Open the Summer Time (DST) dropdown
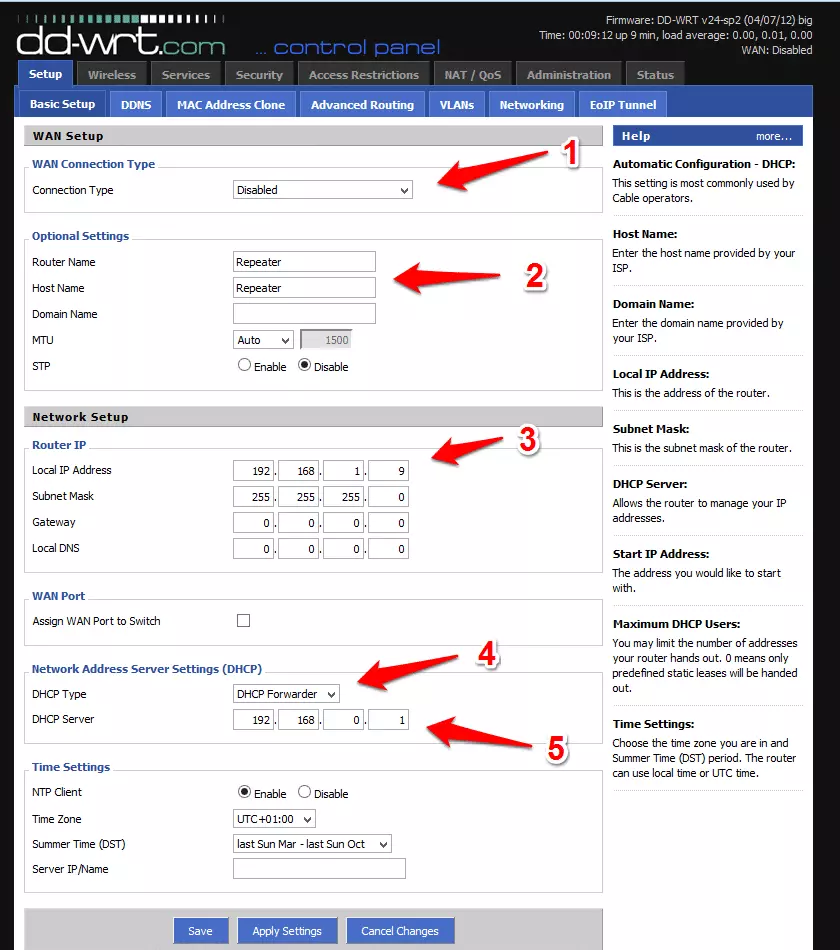 (x=311, y=844)
